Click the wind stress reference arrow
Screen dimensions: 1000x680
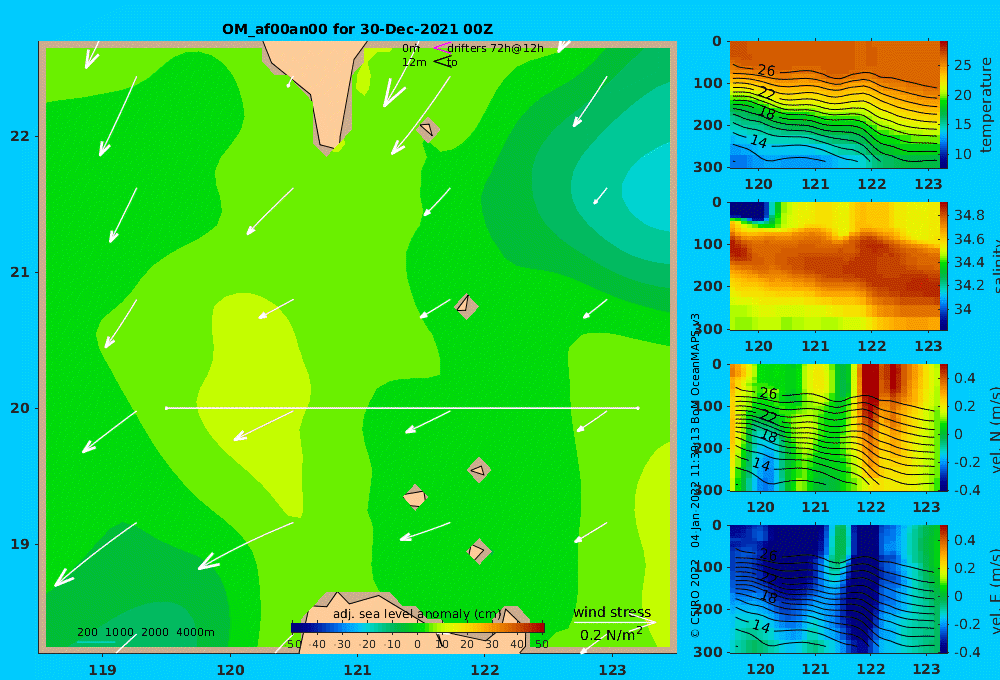(614, 622)
